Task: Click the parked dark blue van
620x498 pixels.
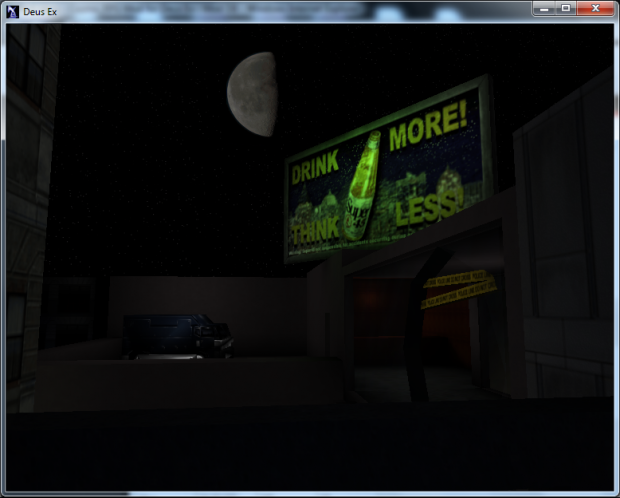Action: point(175,336)
